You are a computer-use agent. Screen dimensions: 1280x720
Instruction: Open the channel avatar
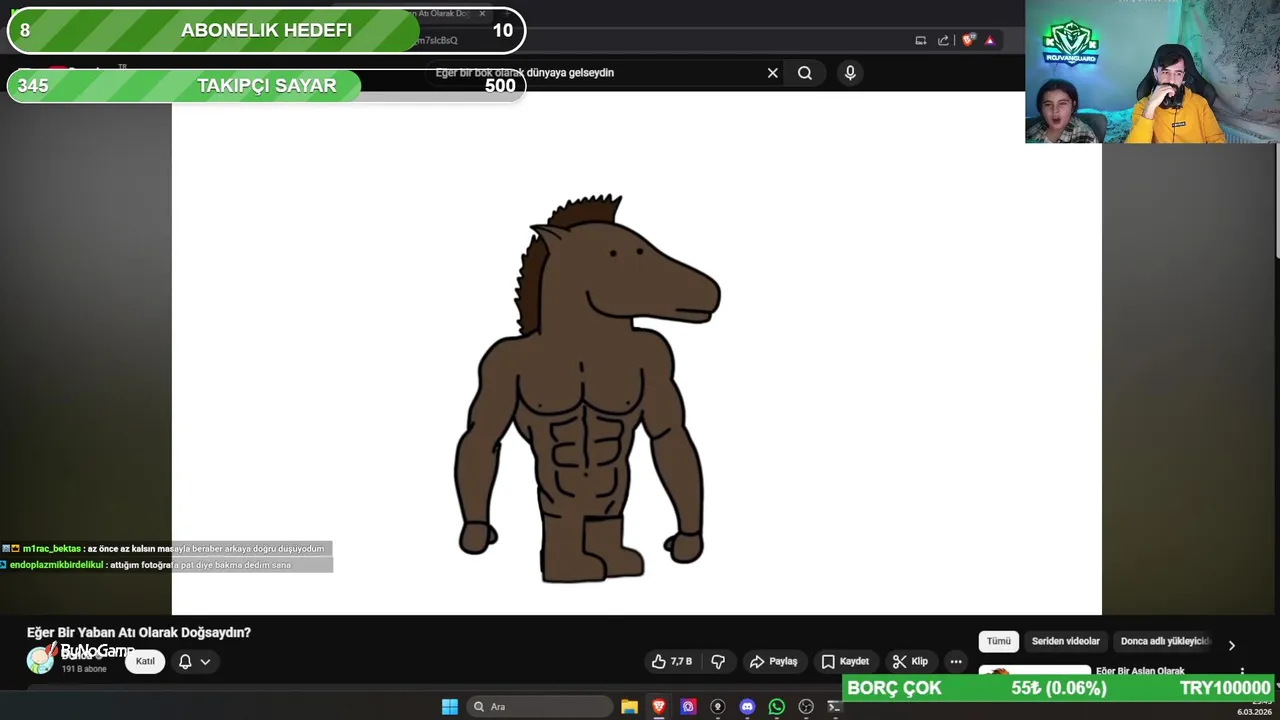pos(40,660)
